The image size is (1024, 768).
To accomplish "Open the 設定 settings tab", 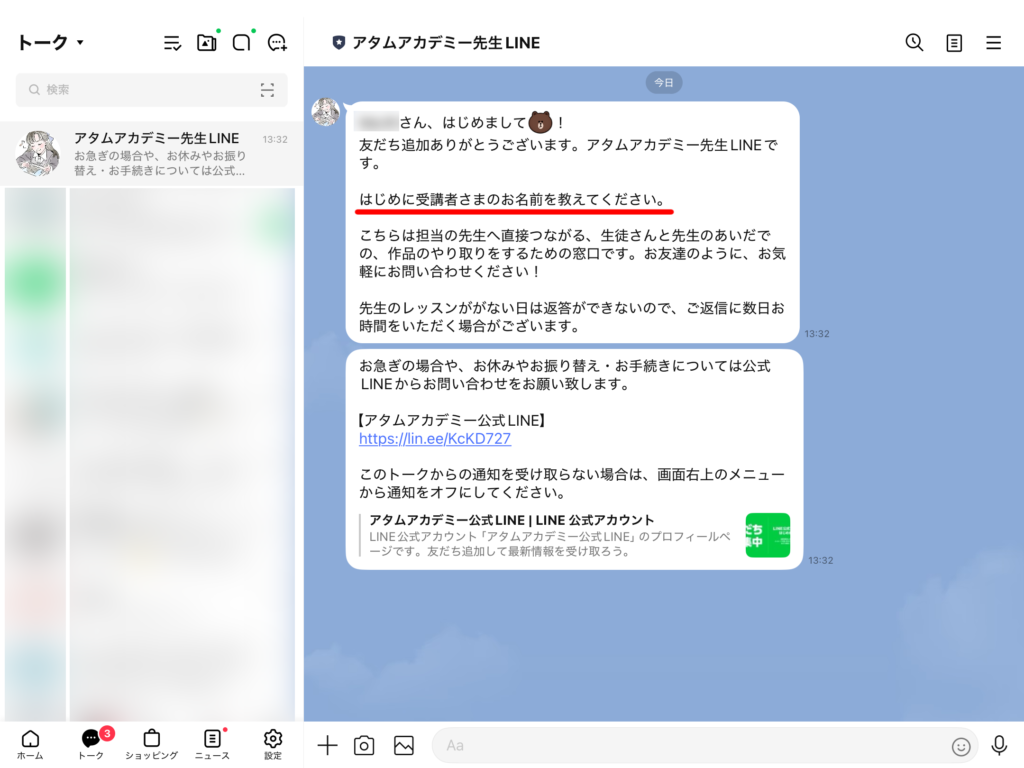I will point(273,744).
